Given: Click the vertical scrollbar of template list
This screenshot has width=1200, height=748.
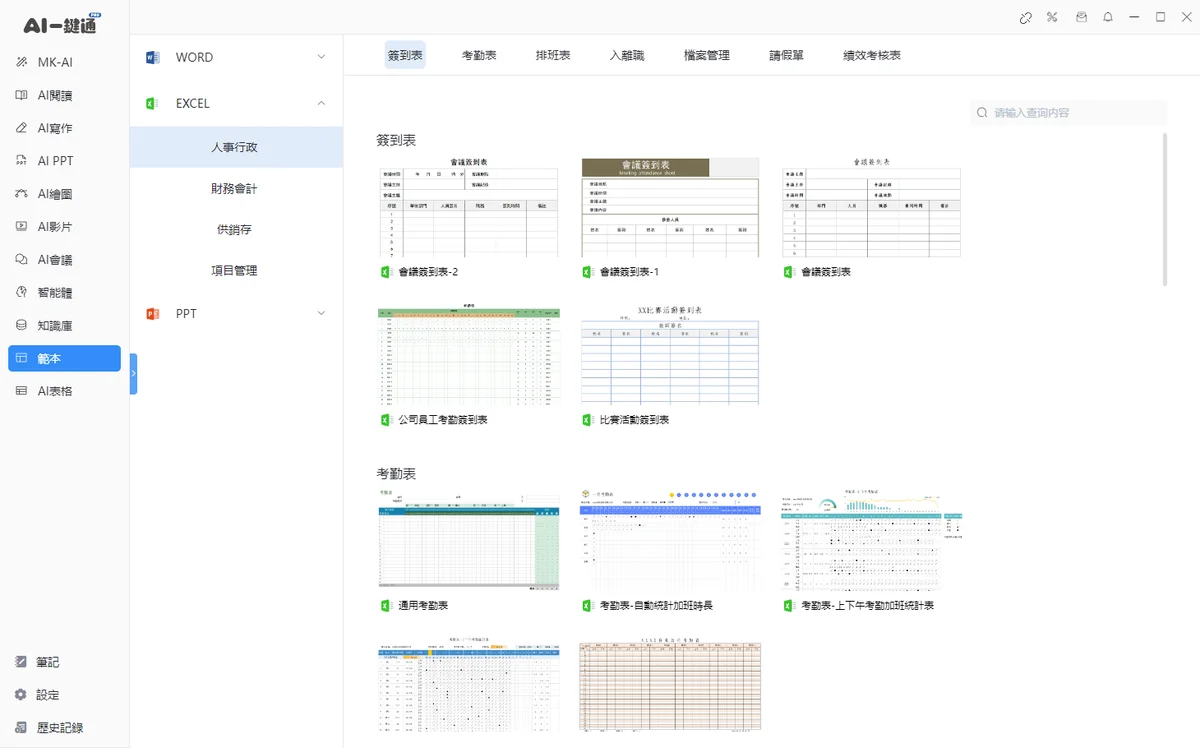Looking at the screenshot, I should 1164,209.
